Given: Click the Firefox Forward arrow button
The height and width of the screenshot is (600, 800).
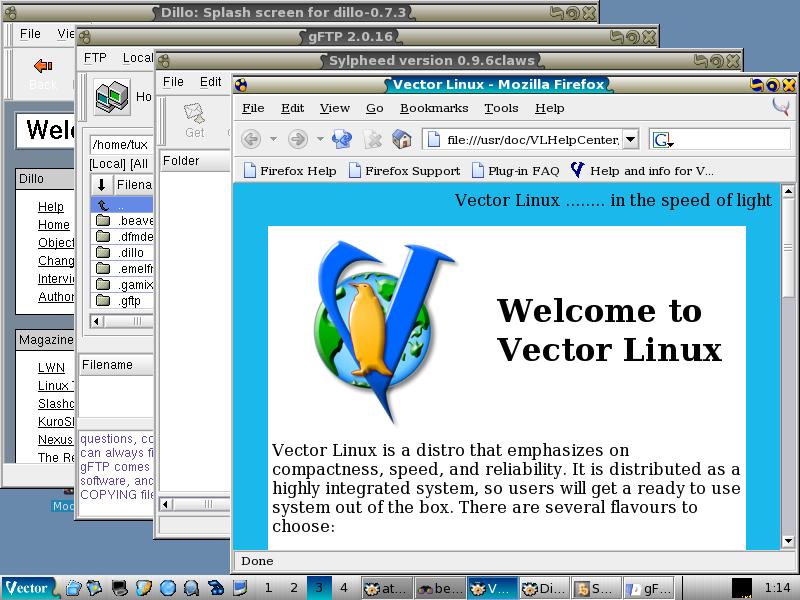Looking at the screenshot, I should click(297, 139).
